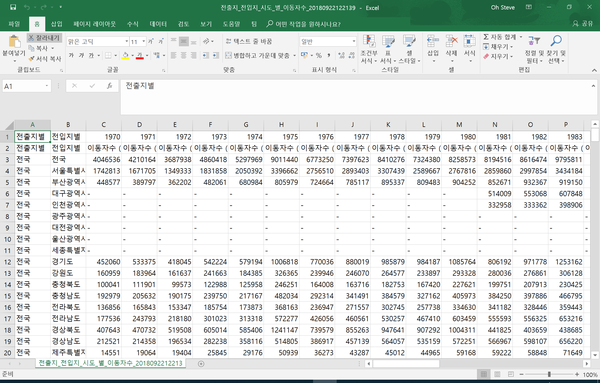Open the Clear (지우기) dropdown

click(498, 56)
